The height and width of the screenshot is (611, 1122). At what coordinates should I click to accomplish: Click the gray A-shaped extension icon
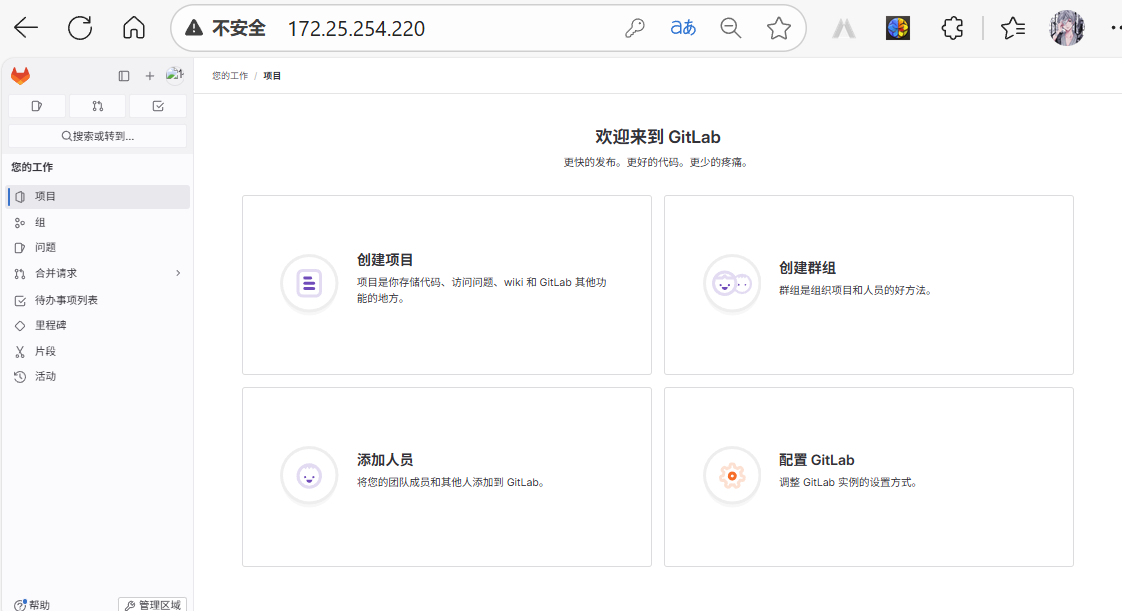point(844,29)
